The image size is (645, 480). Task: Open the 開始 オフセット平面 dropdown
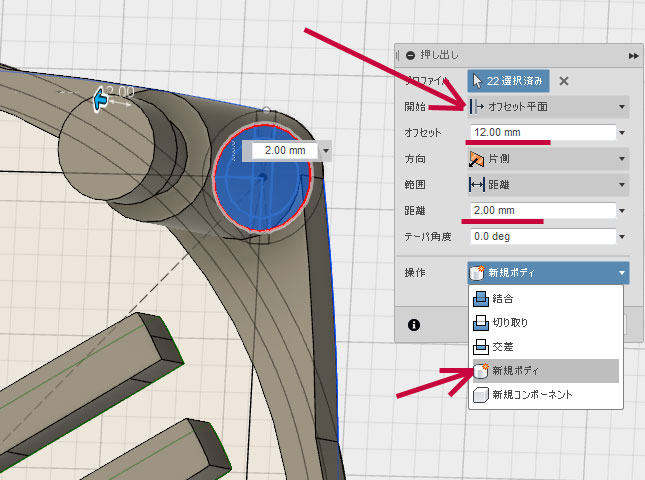click(x=547, y=106)
